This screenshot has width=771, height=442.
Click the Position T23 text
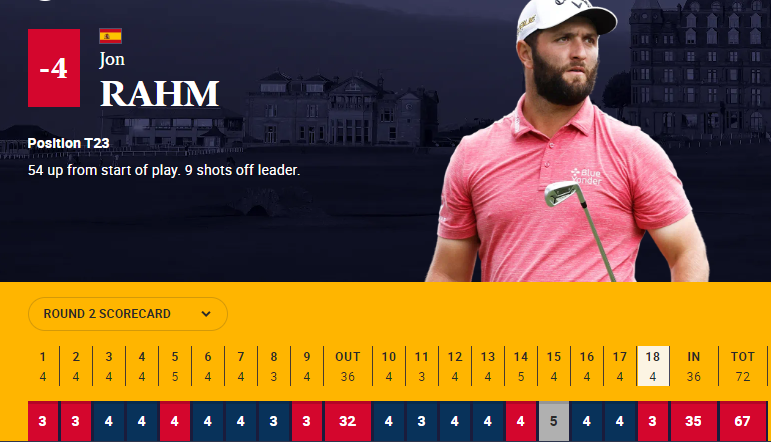(69, 143)
